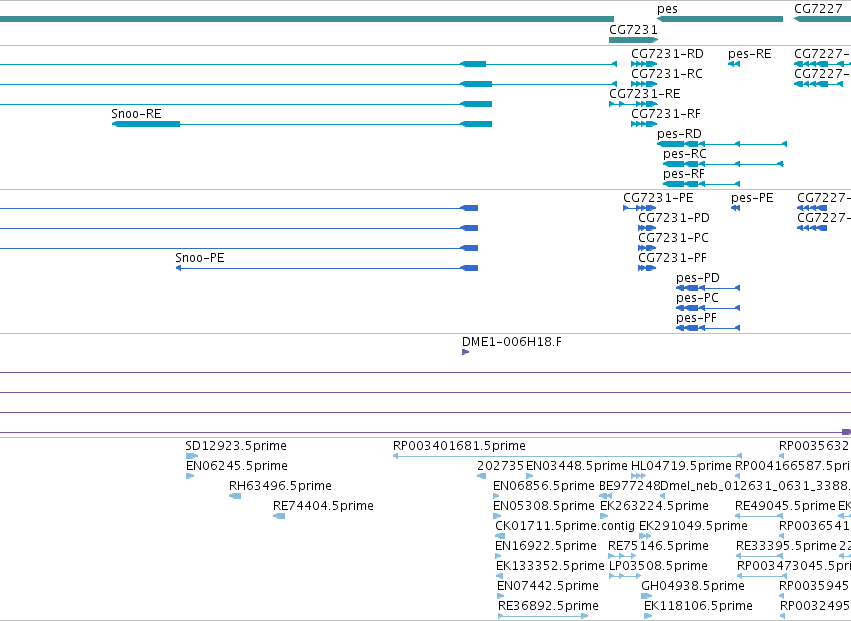Select the pes-PF protein label
This screenshot has width=851, height=621.
[x=696, y=319]
